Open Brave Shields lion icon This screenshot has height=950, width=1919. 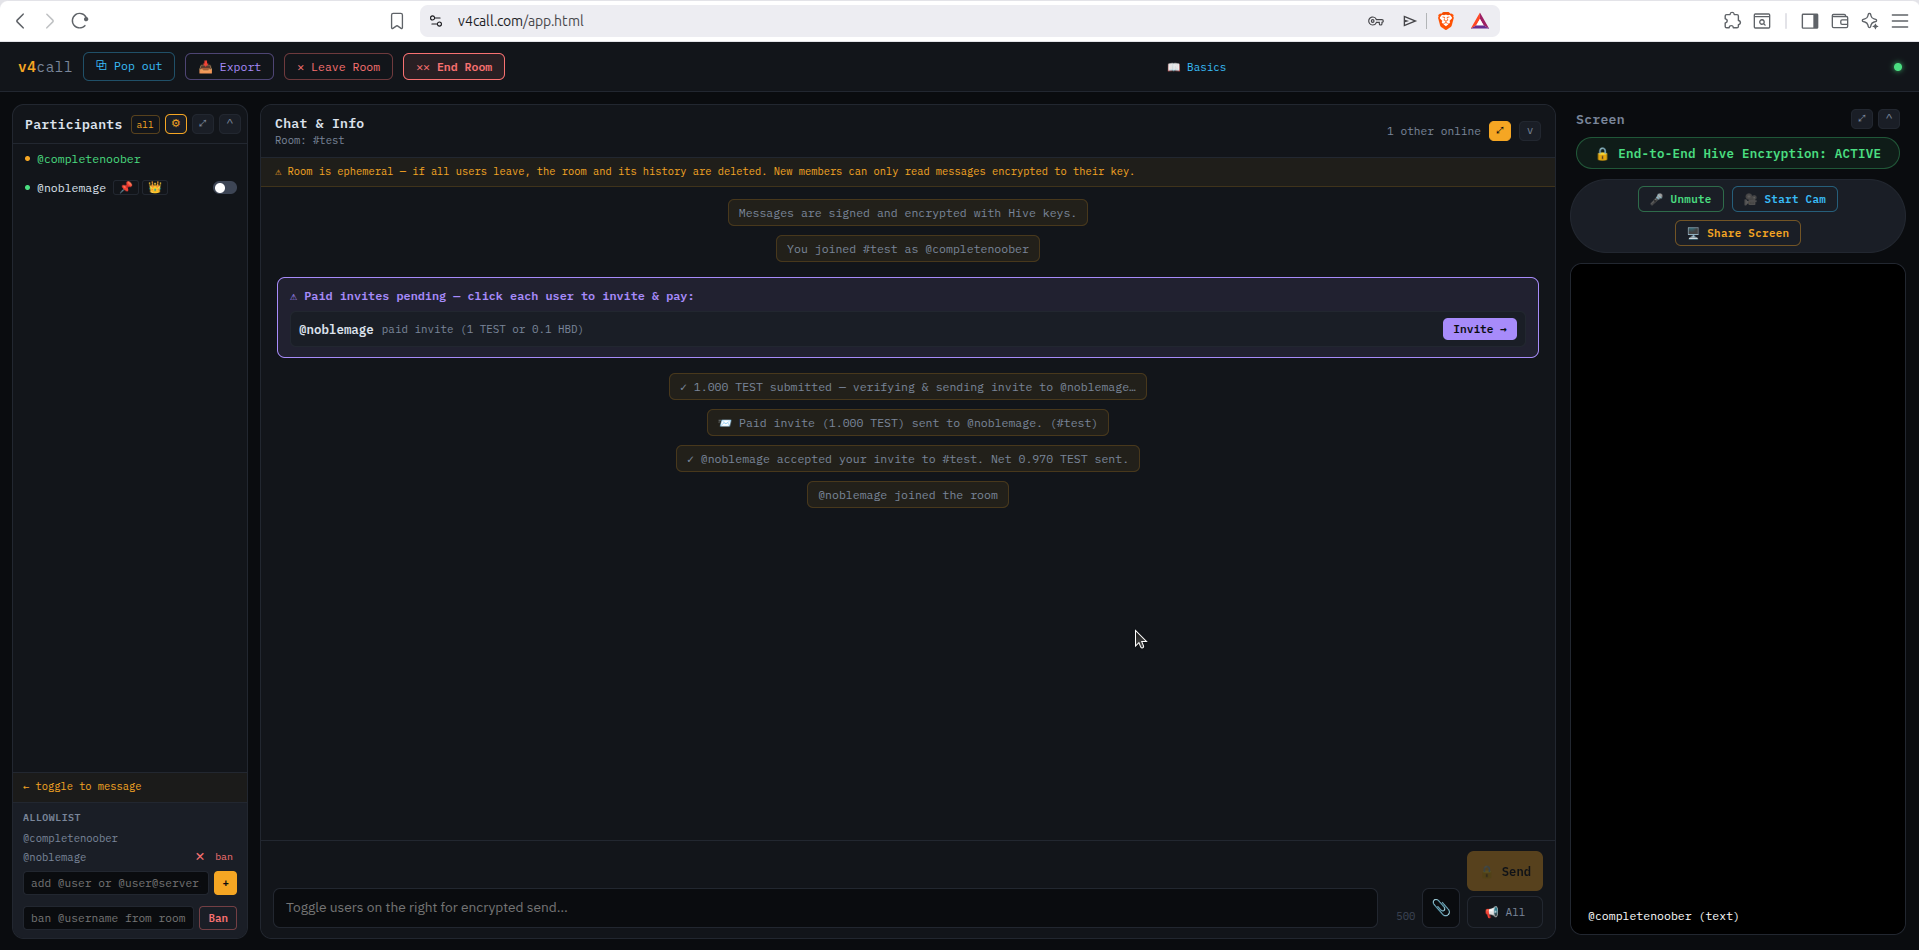[x=1445, y=21]
